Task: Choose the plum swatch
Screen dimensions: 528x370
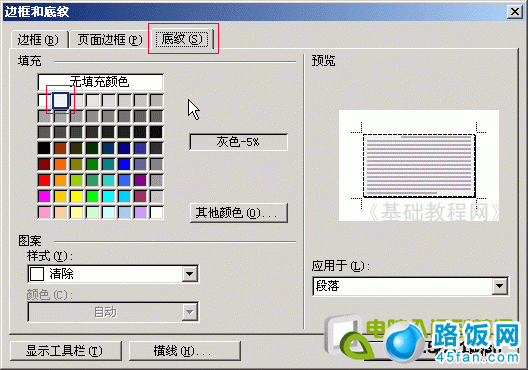Action: point(140,197)
